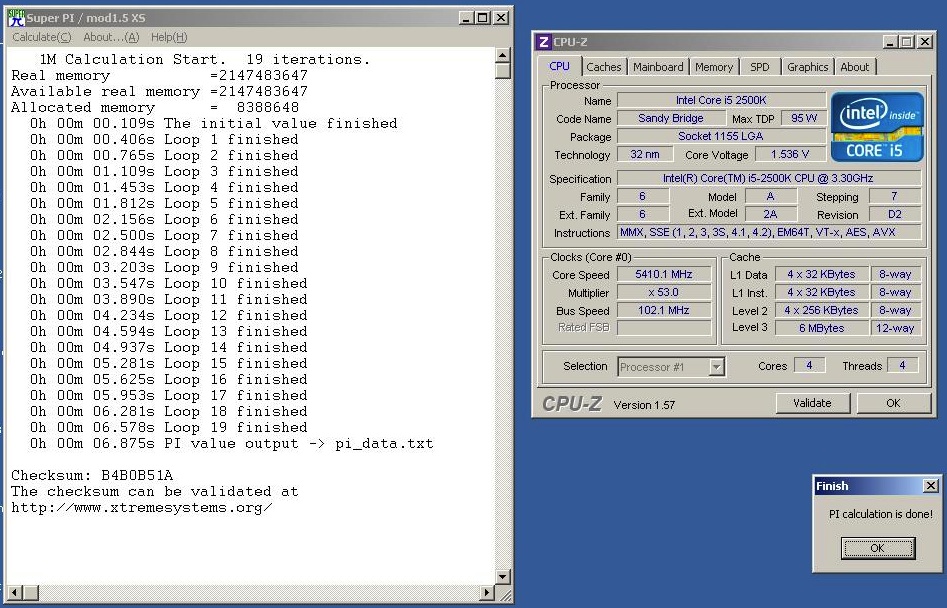
Task: Click the Validate button in CPU-Z
Action: point(812,403)
